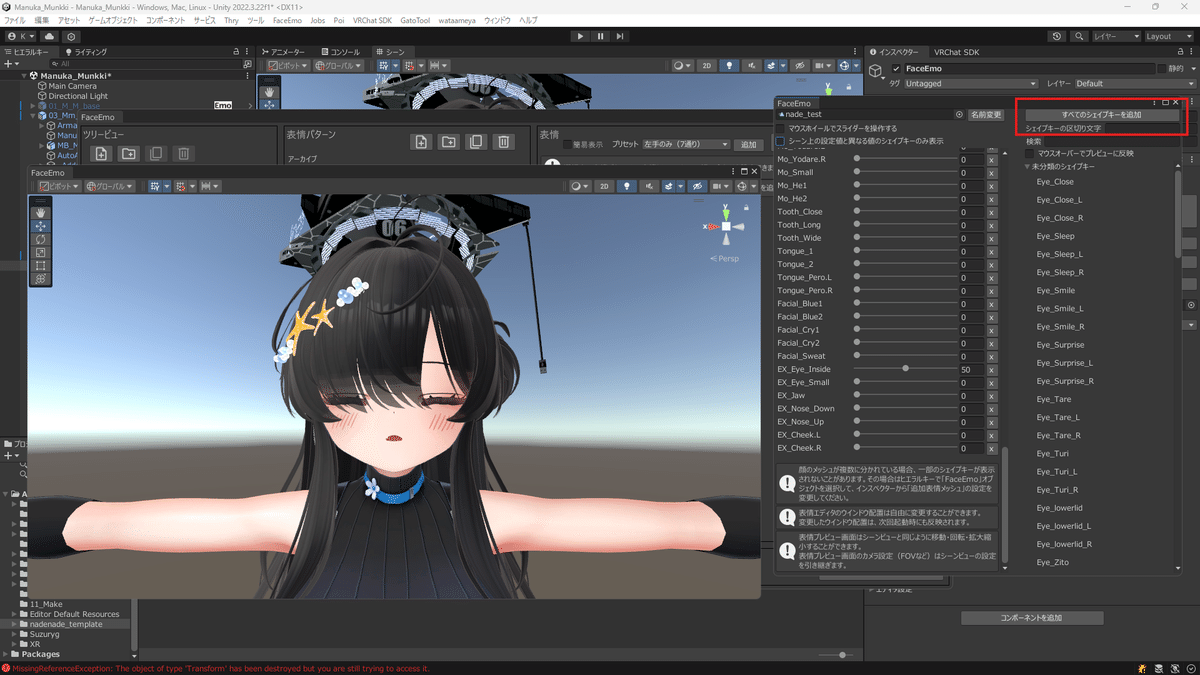Select the Hand view tool in FaceEmo preview
The width and height of the screenshot is (1200, 675).
[41, 213]
